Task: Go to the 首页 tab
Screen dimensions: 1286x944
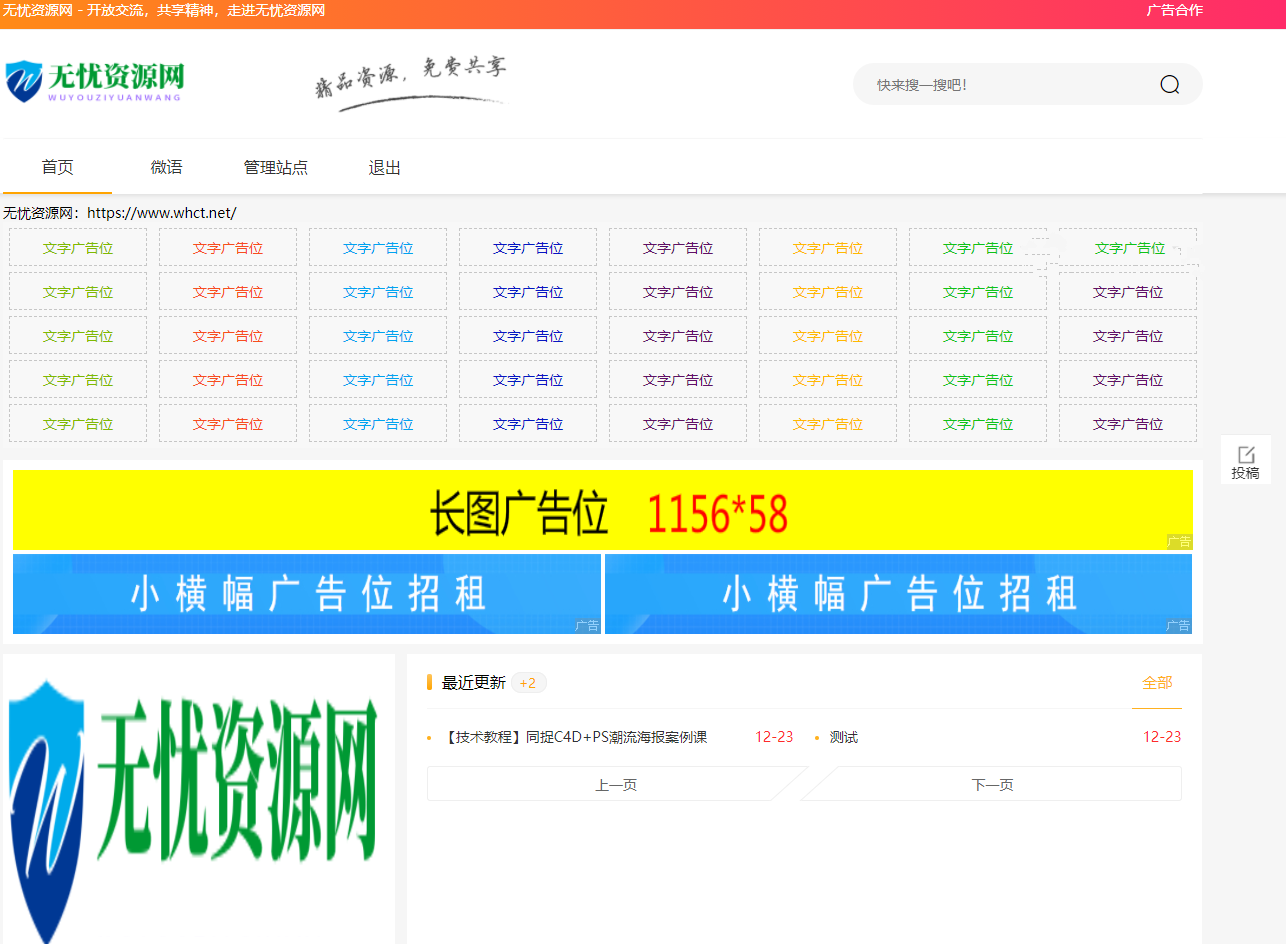Action: point(57,168)
